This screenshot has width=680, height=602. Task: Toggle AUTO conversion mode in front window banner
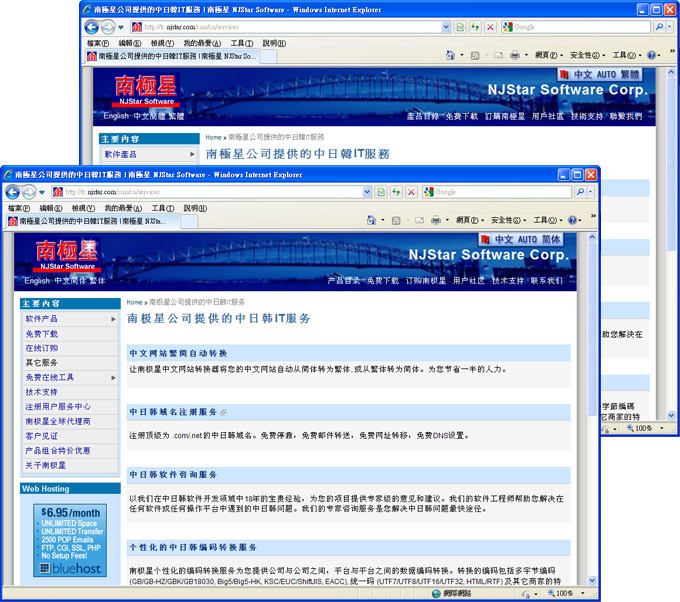coord(527,239)
